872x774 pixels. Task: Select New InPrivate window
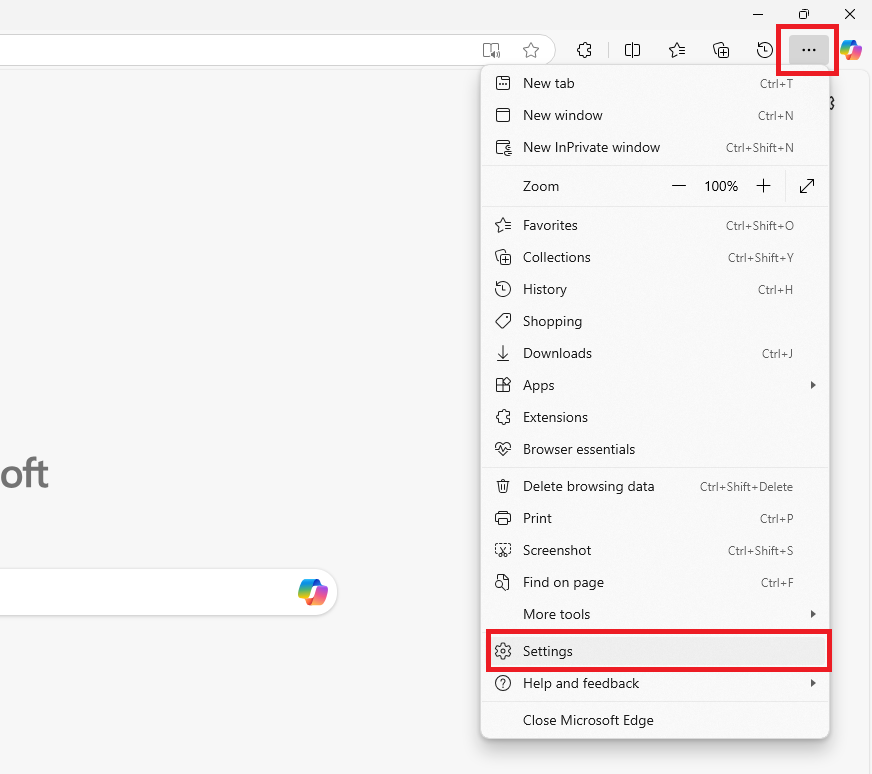(x=591, y=147)
